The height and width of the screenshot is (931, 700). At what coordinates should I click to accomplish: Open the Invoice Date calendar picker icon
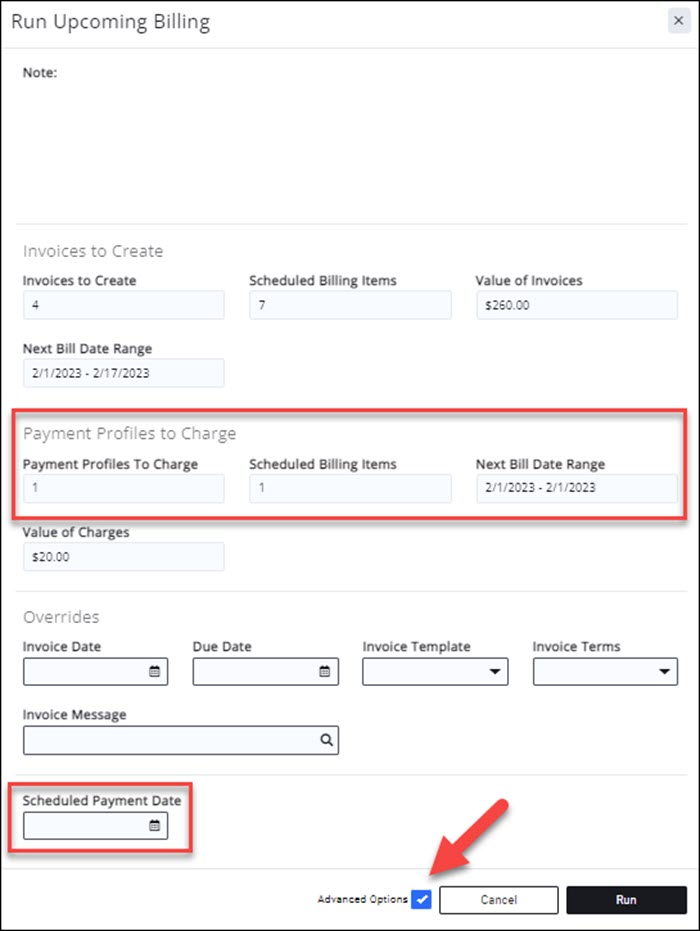[x=154, y=672]
